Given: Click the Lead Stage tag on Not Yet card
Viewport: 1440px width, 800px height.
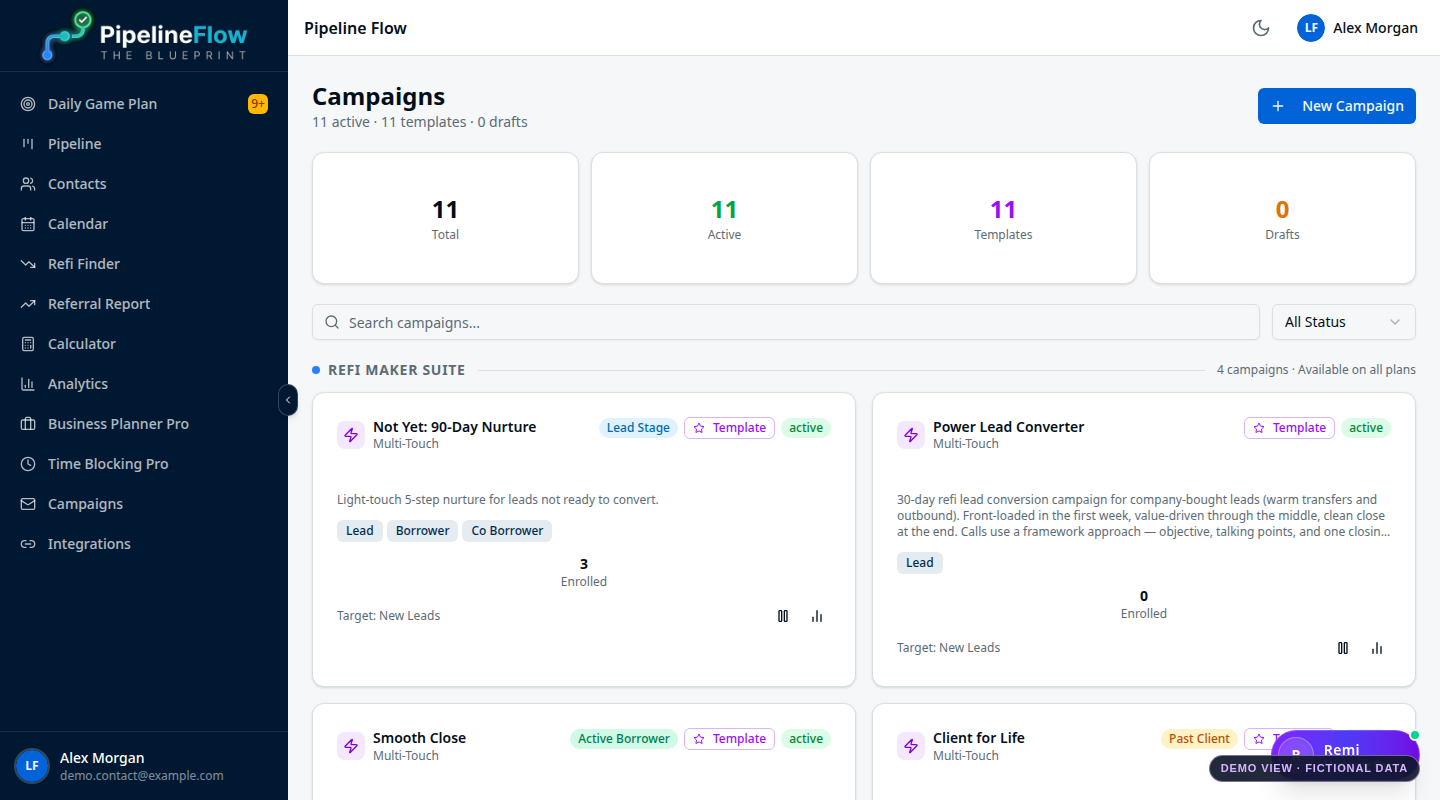Looking at the screenshot, I should coord(638,428).
